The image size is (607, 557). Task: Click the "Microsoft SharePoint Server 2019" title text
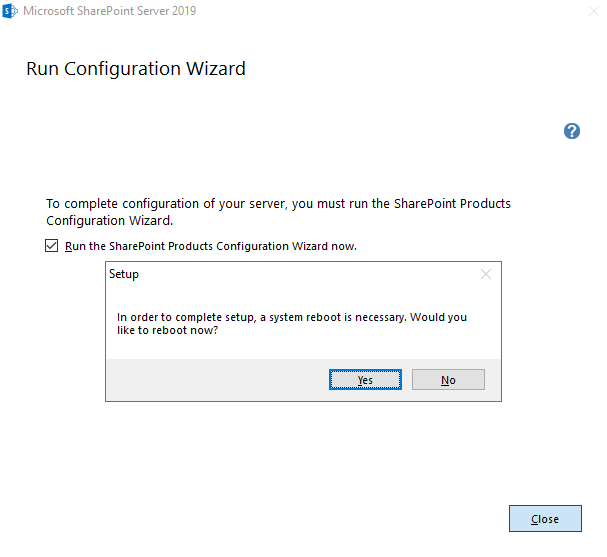[109, 11]
